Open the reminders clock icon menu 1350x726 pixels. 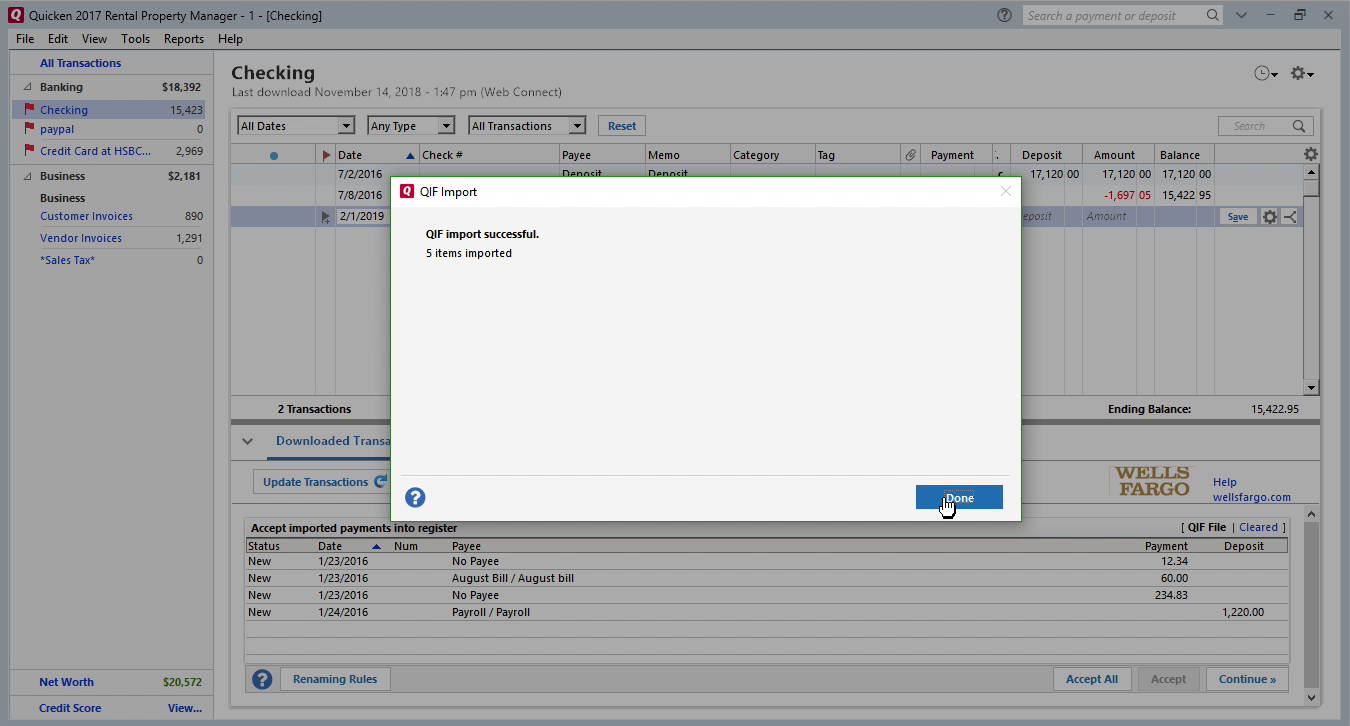1265,74
